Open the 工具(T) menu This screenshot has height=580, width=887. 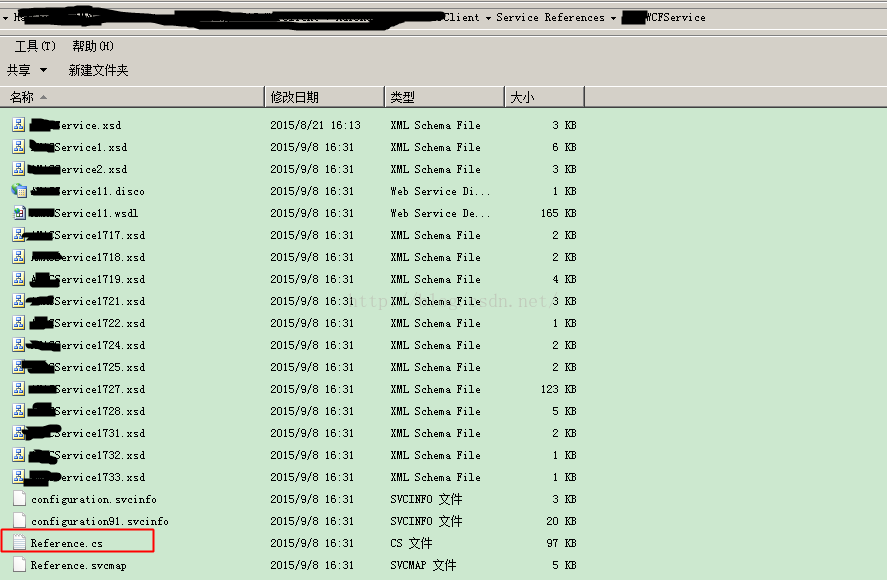(35, 46)
